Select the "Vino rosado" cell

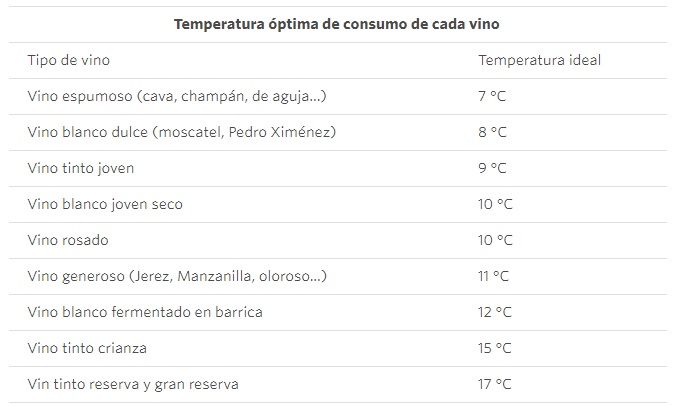pyautogui.click(x=68, y=240)
